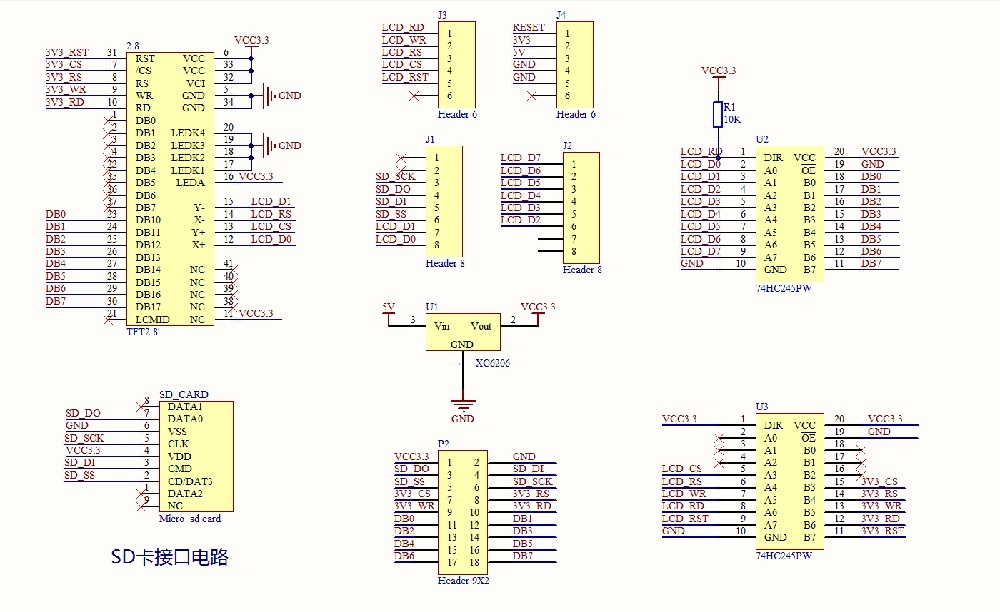Select the lower 74HC245PW chip U3
Screen dimensions: 1000x612
789,480
